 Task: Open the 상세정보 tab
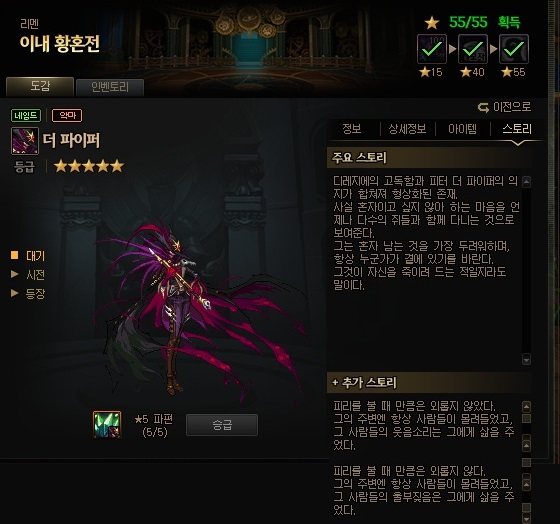(407, 129)
